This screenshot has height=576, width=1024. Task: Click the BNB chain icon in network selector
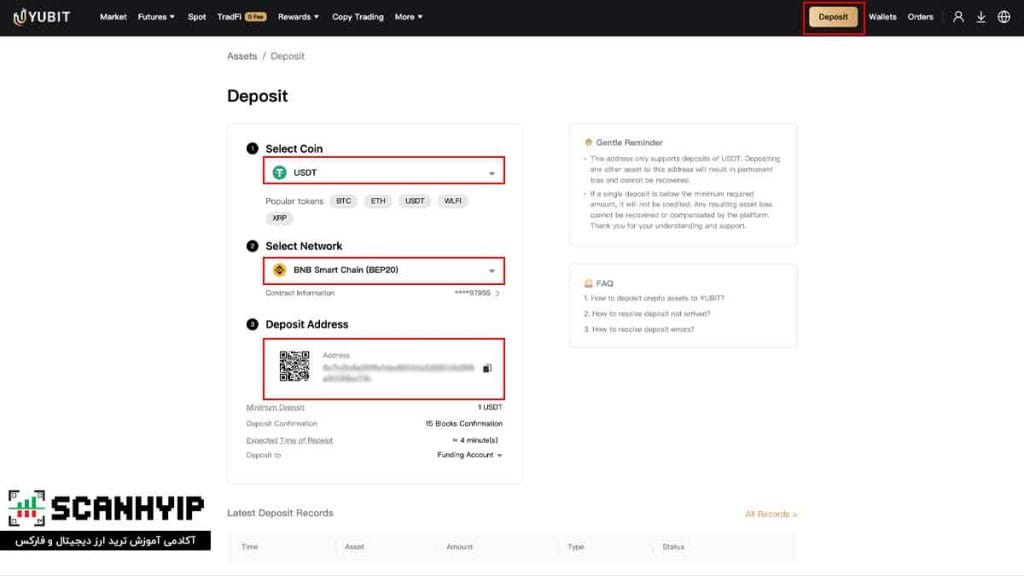click(280, 270)
